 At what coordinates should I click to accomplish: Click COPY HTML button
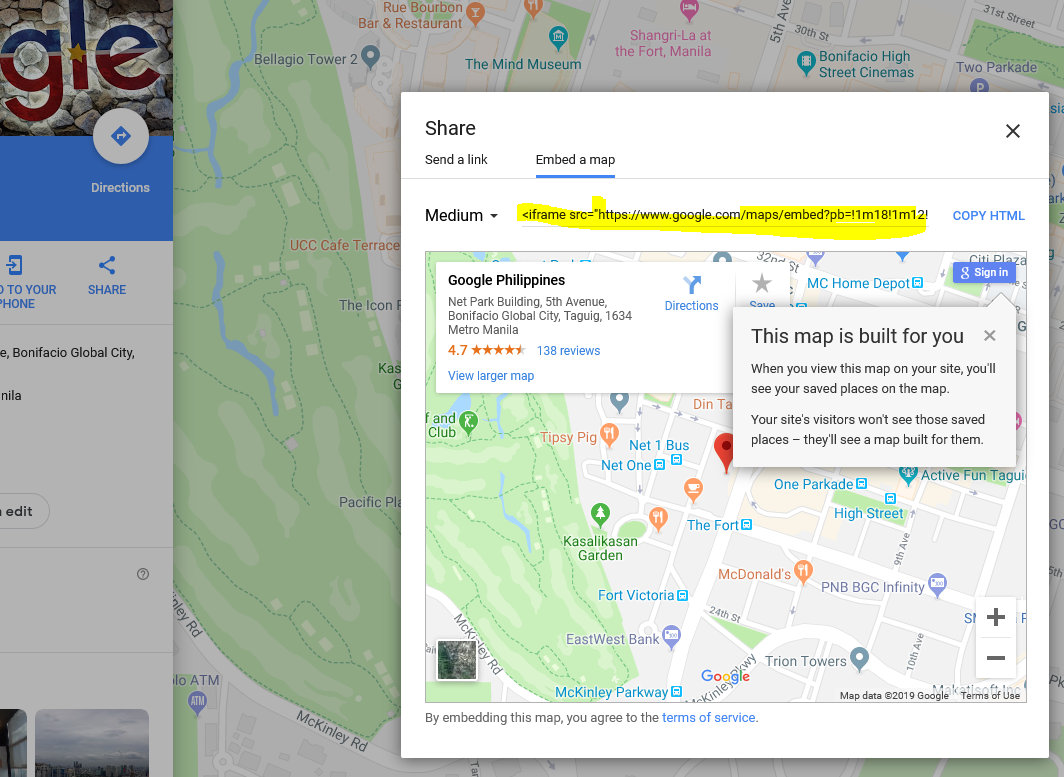(988, 215)
